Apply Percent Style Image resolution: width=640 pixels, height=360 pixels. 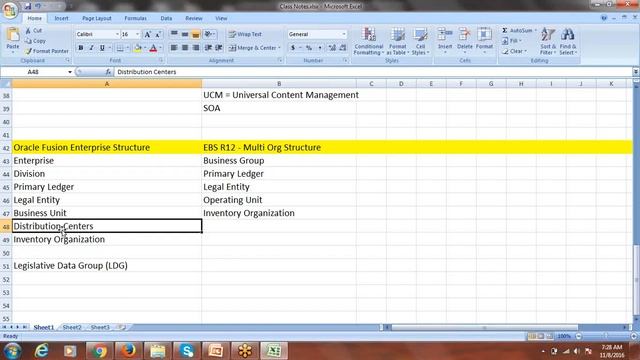(309, 48)
